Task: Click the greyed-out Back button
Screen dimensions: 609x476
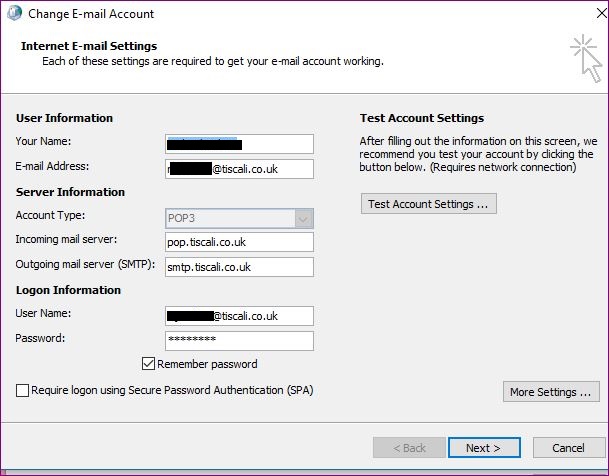Action: (x=408, y=448)
